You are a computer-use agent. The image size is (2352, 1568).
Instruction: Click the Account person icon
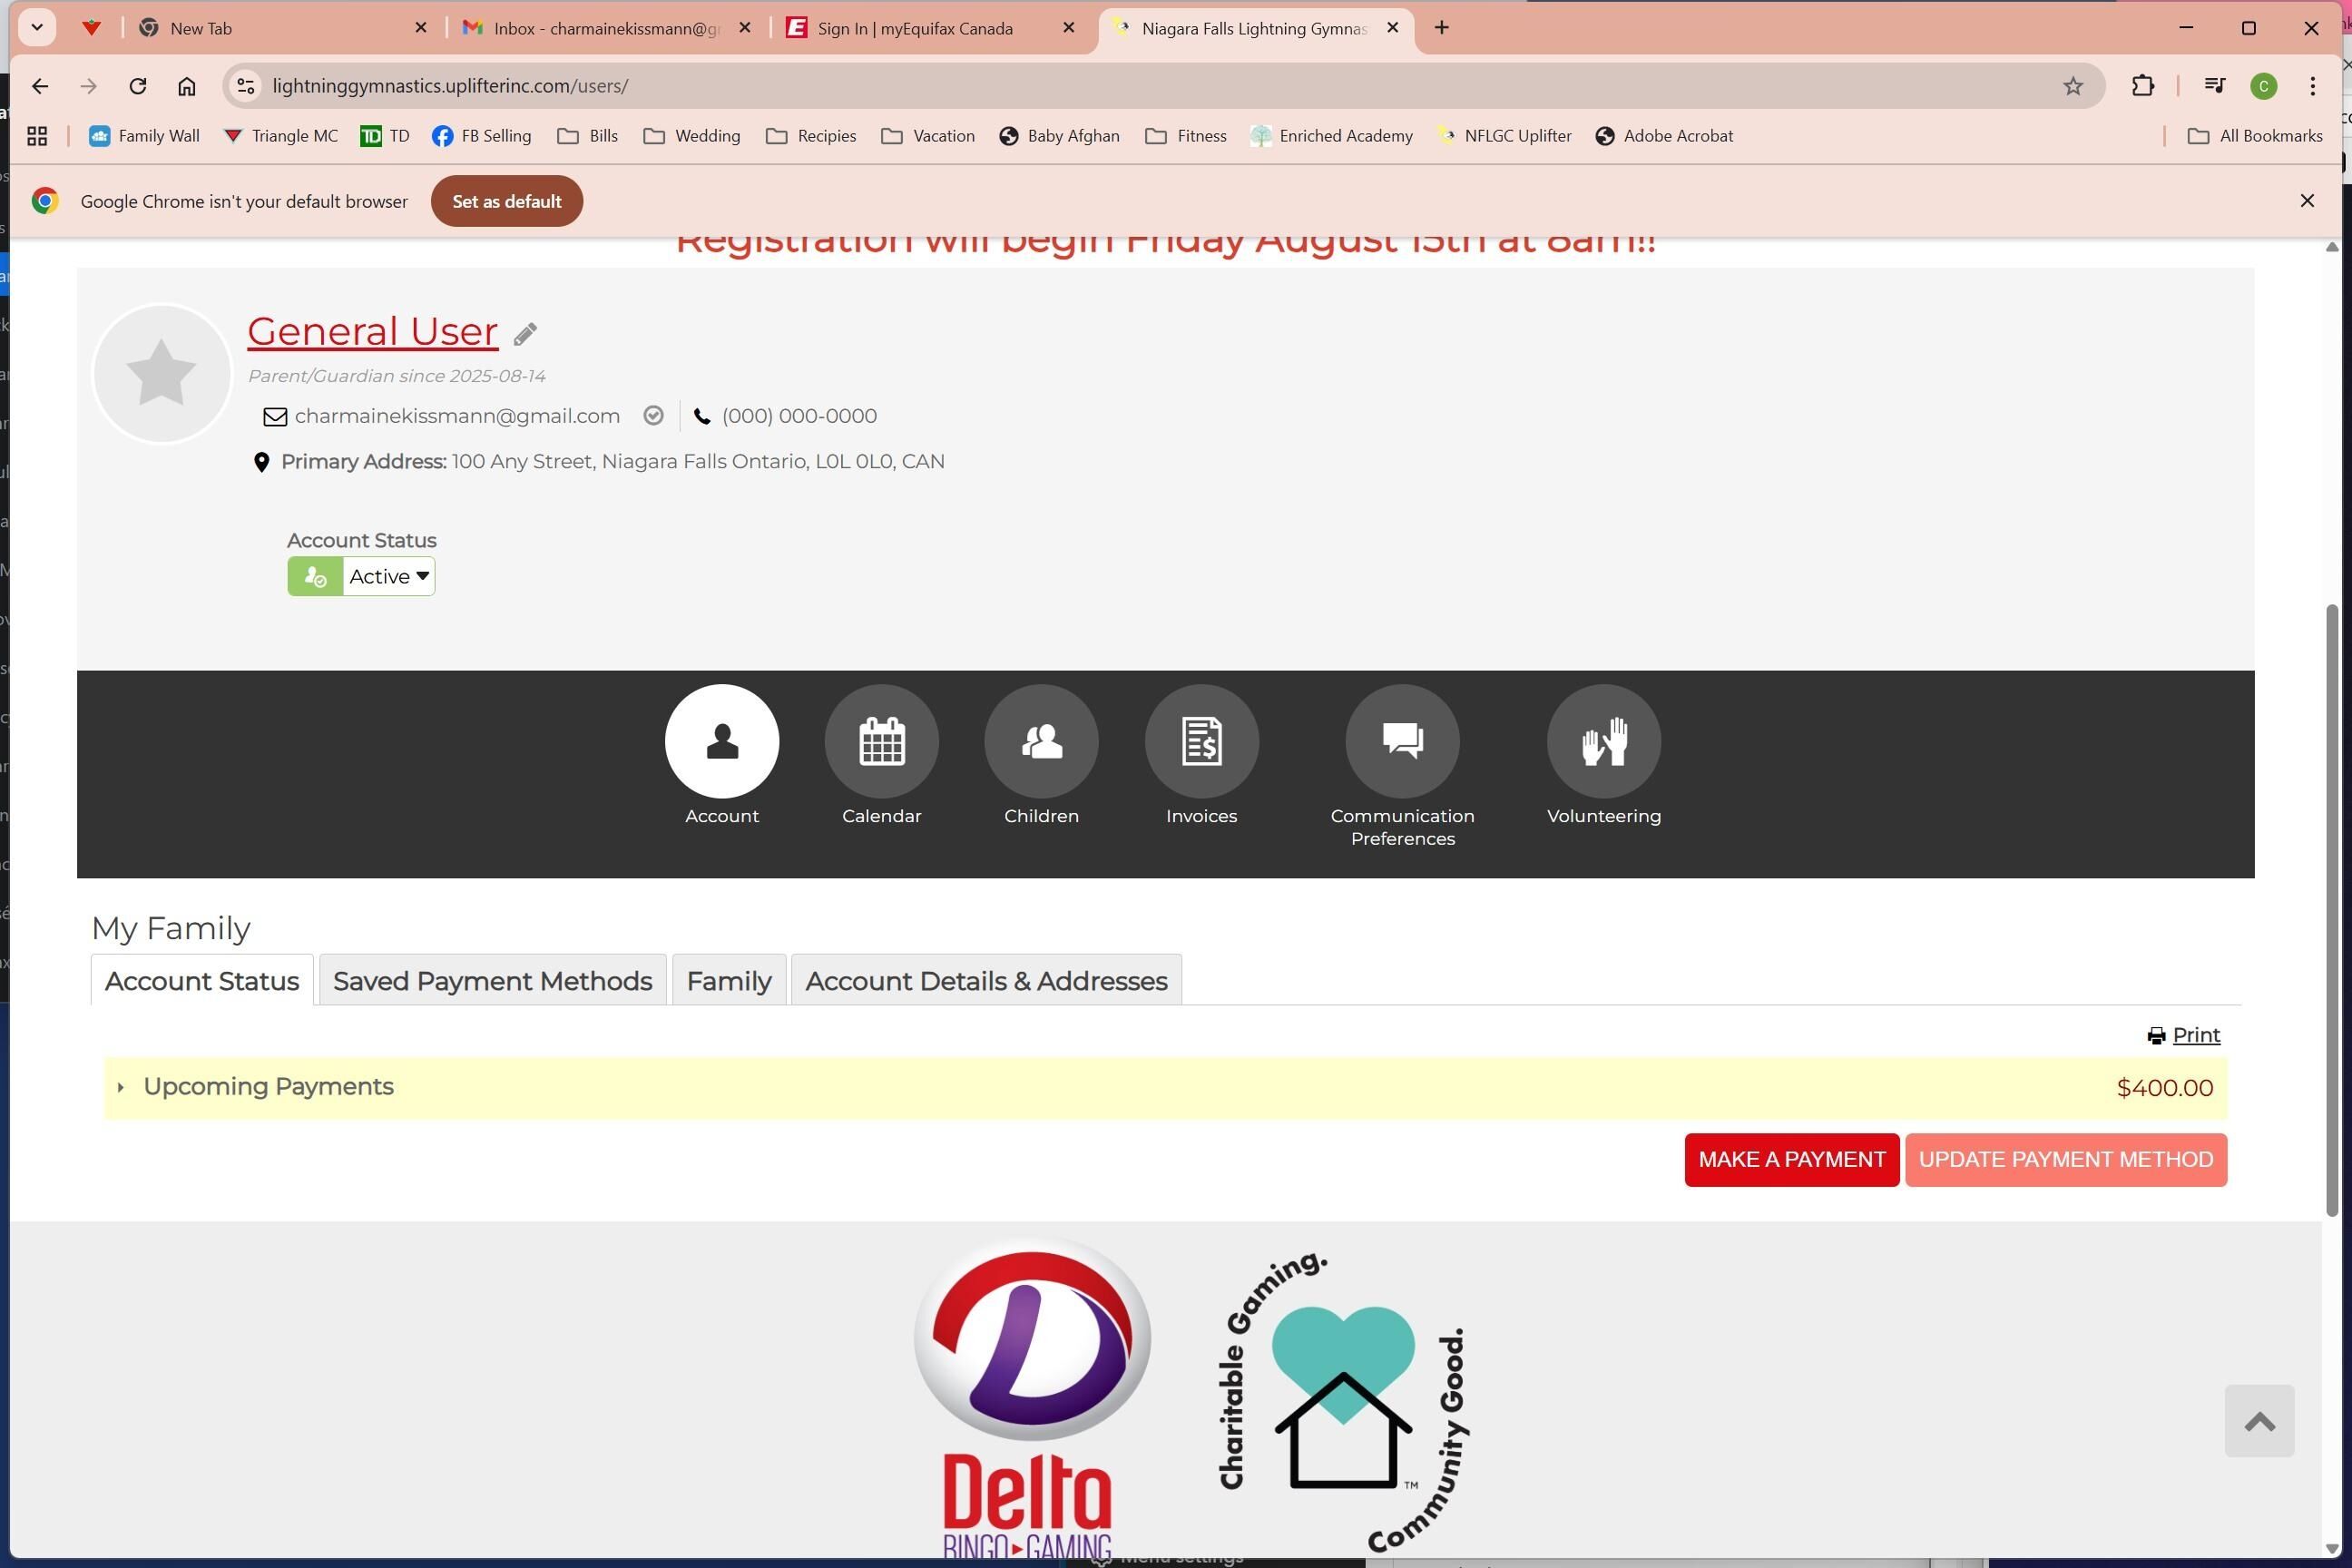721,741
